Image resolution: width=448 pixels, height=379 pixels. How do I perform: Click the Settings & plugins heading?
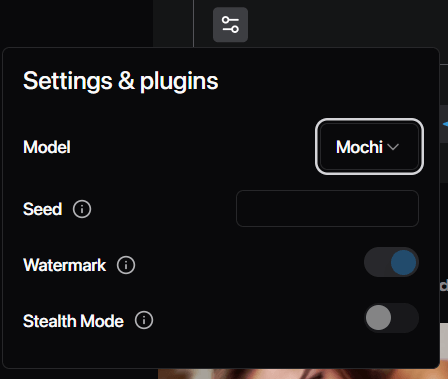[121, 81]
